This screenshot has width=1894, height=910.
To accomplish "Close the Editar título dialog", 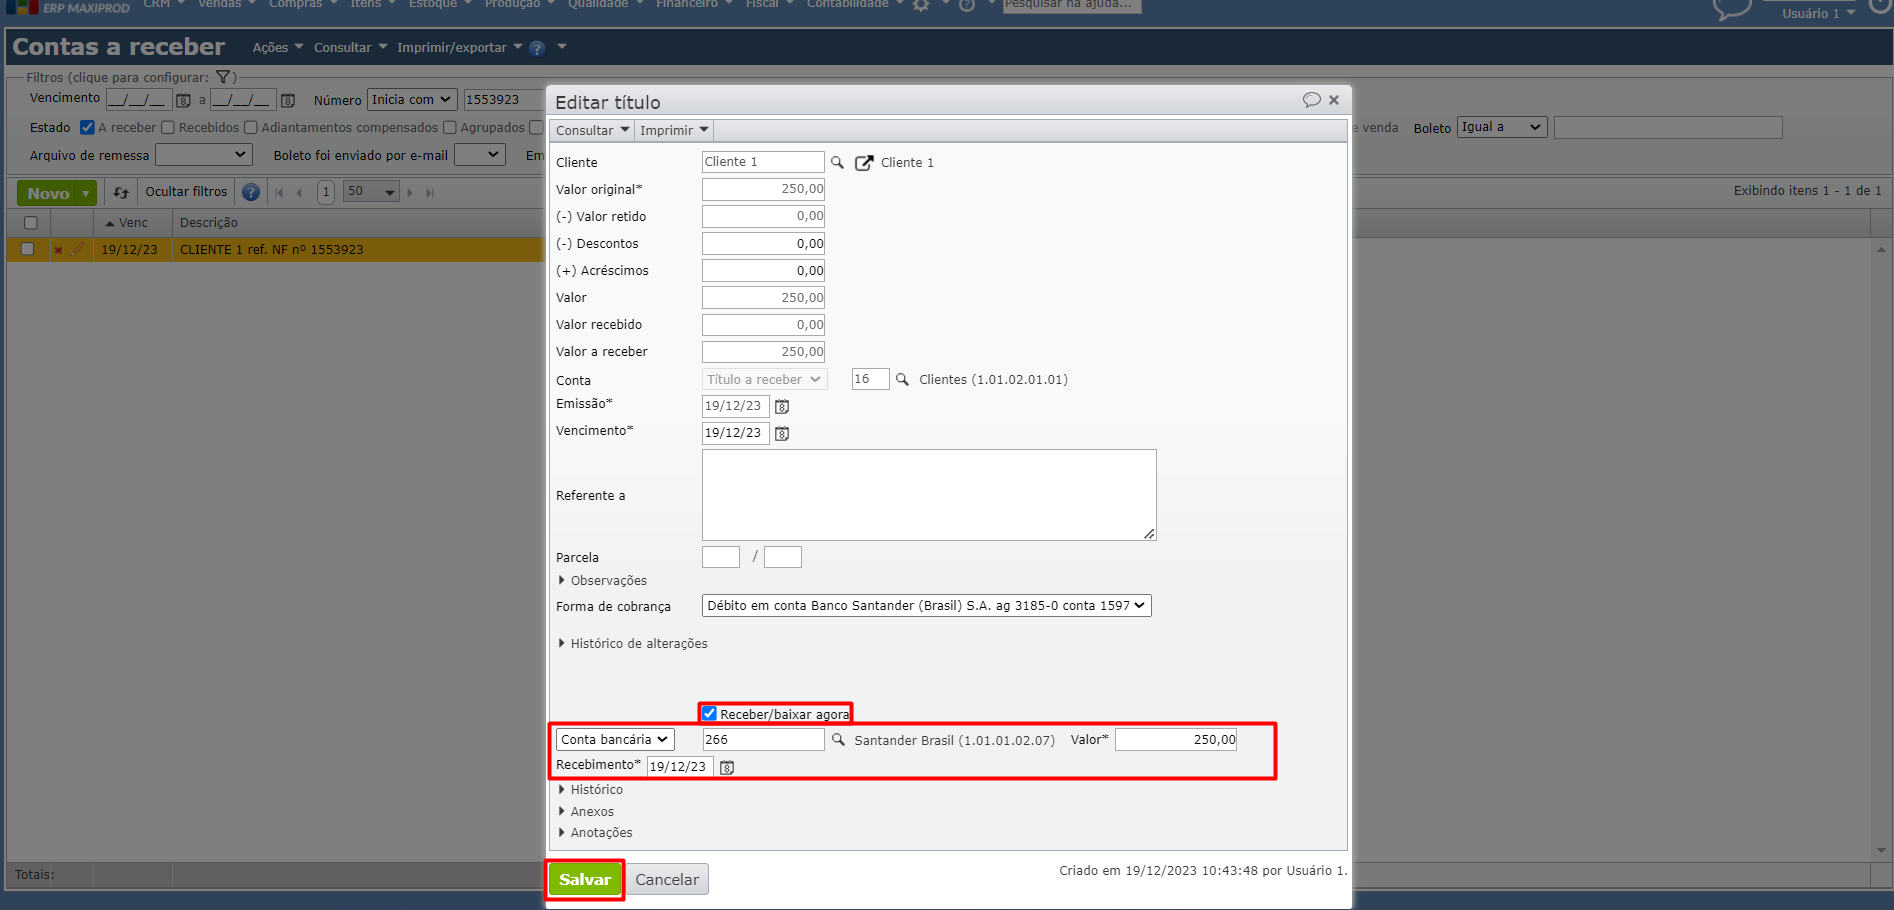I will pos(1334,100).
